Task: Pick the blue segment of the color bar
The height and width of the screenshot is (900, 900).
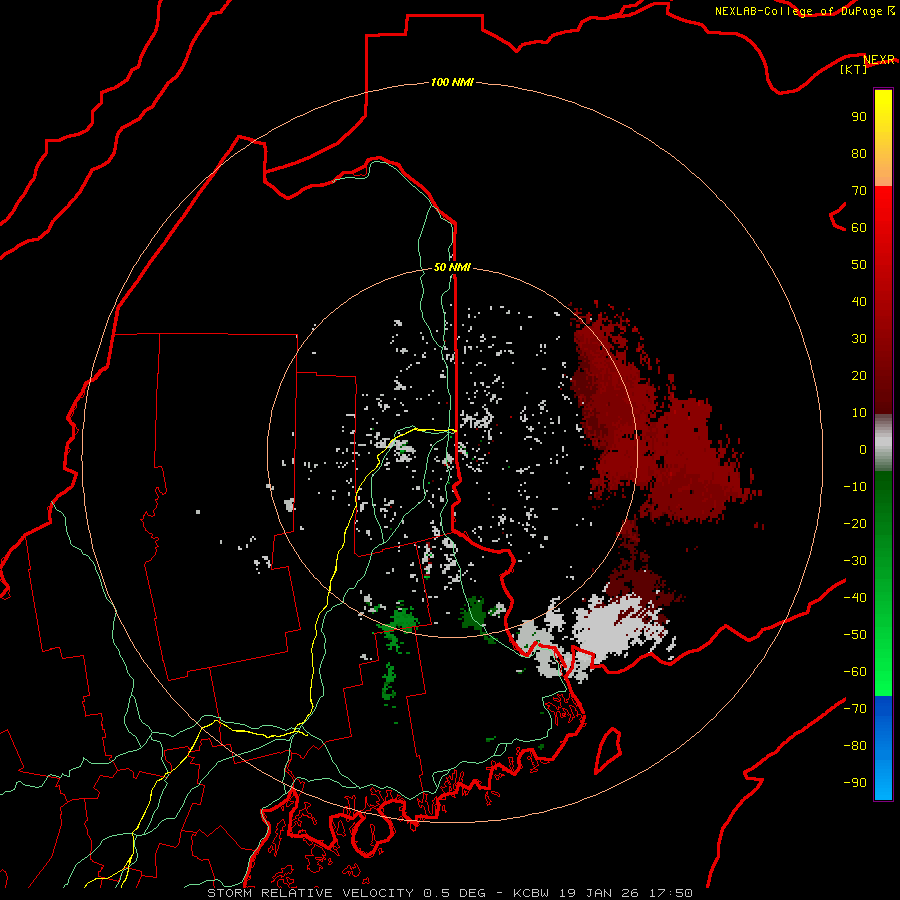Action: 883,748
